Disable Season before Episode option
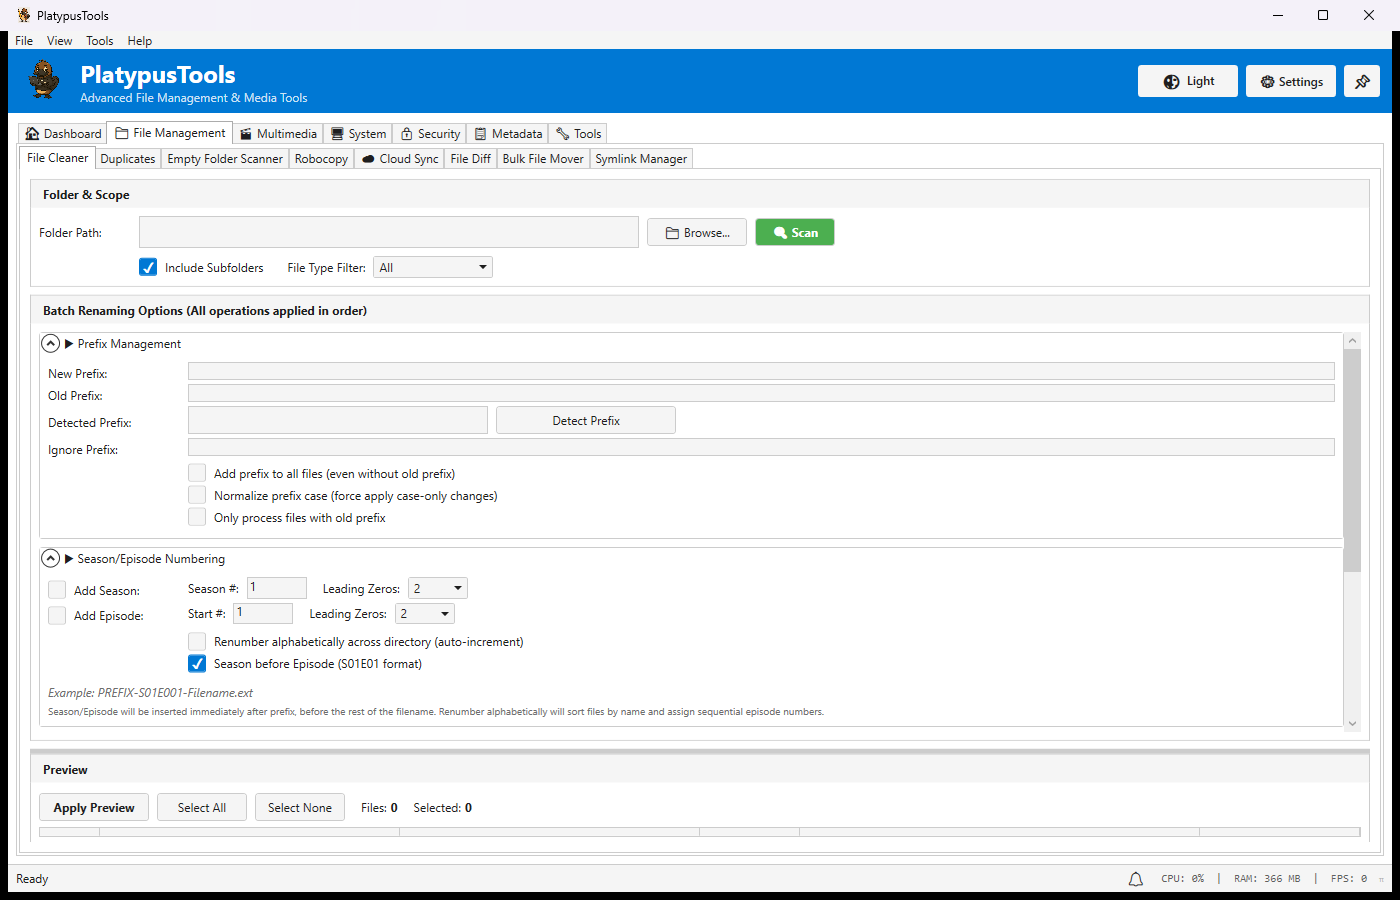Viewport: 1400px width, 900px height. click(198, 664)
